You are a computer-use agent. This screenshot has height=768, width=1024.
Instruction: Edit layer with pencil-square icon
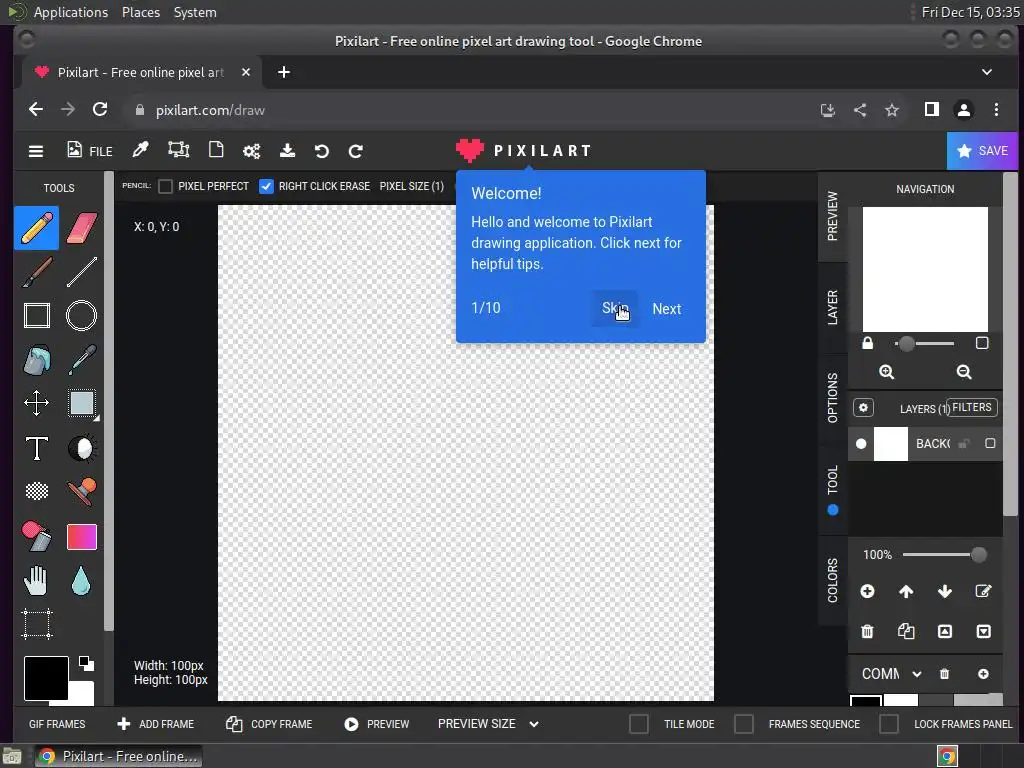pos(983,591)
